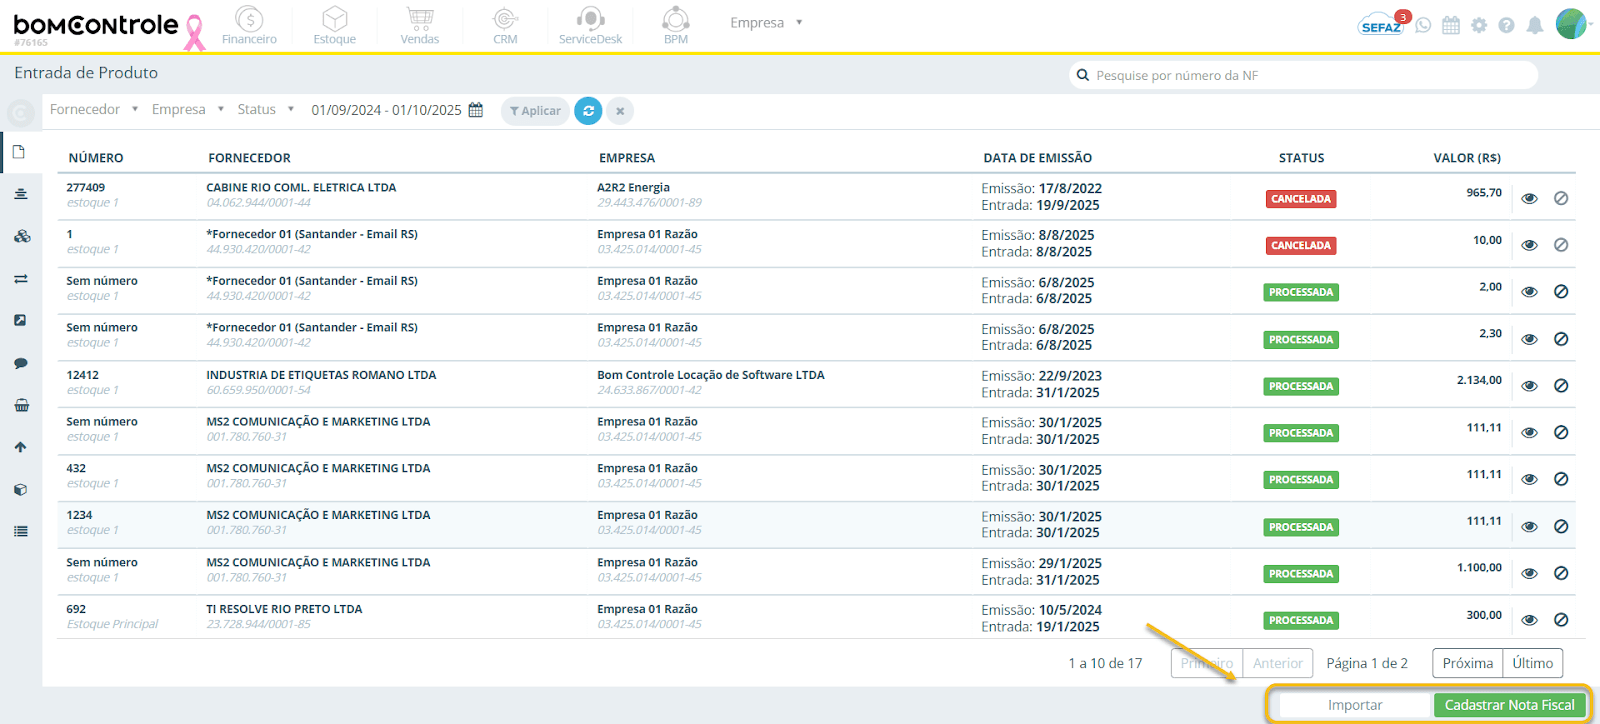Cancel invoice 692 using the circle-slash icon
This screenshot has height=724, width=1600.
[x=1561, y=620]
